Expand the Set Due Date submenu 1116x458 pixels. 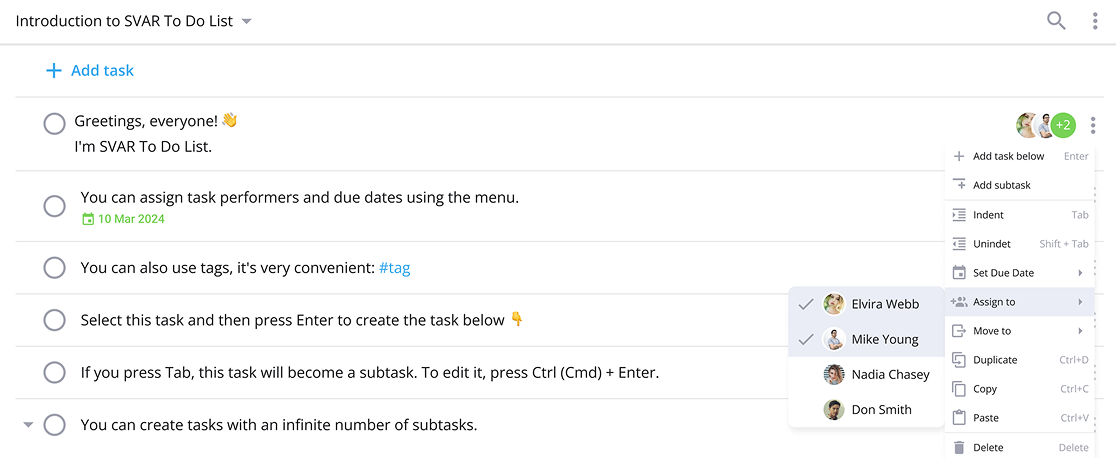1020,273
